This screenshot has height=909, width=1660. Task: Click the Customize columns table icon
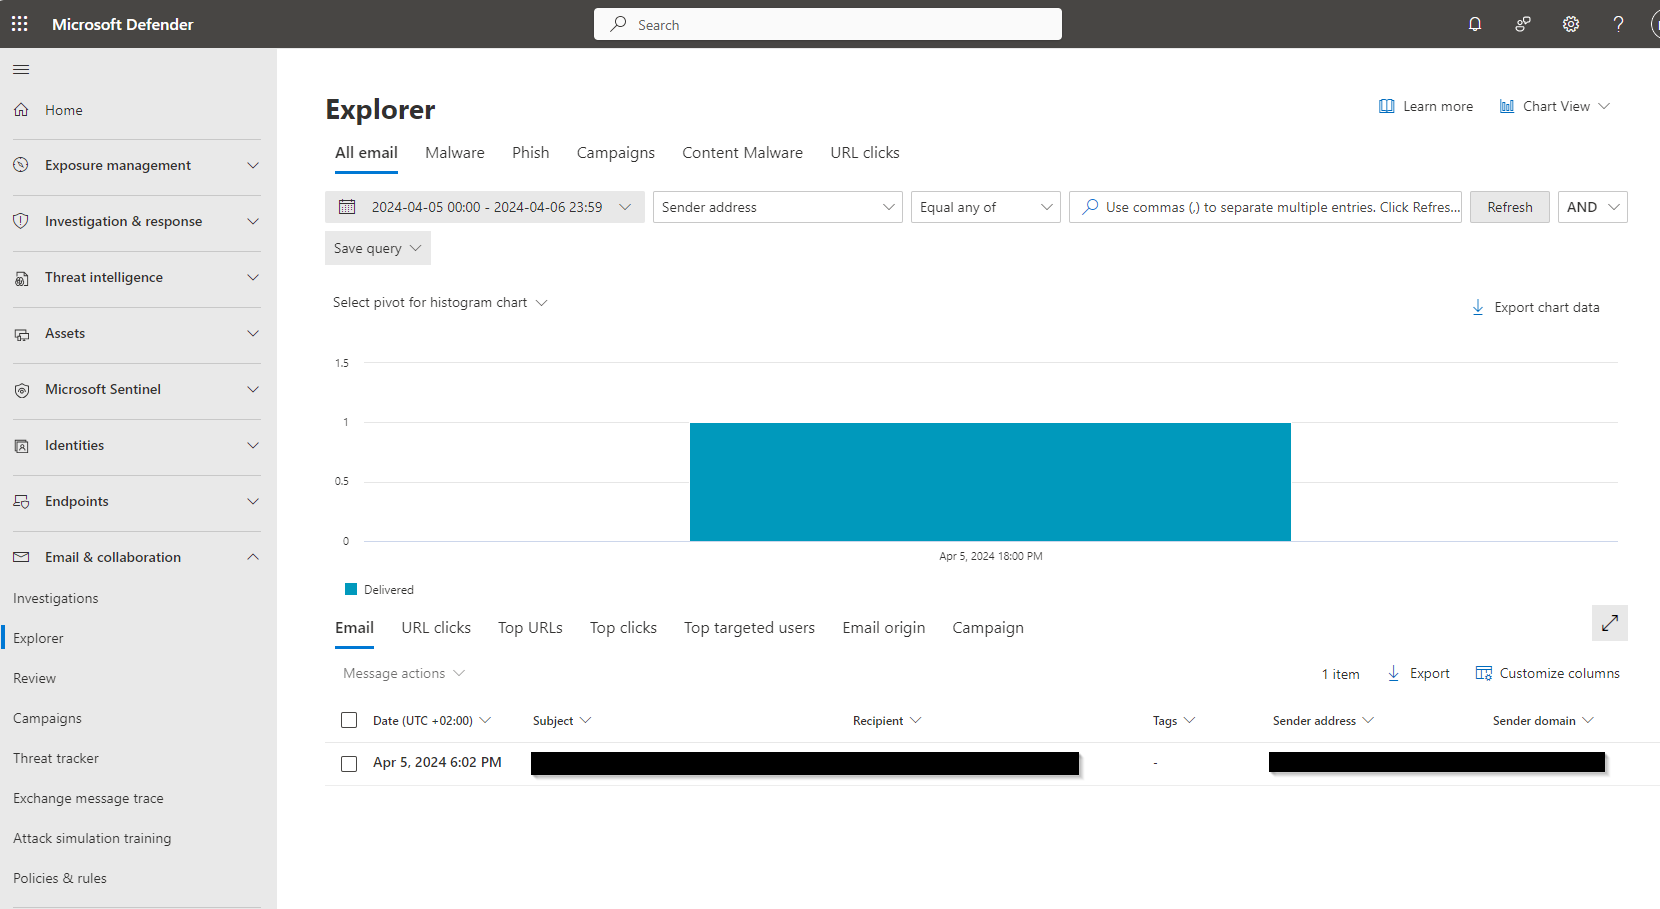(x=1484, y=674)
